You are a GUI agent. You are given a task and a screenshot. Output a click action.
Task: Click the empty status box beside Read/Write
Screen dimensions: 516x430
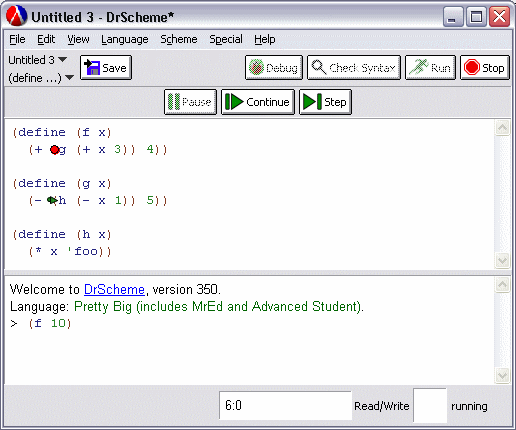430,406
